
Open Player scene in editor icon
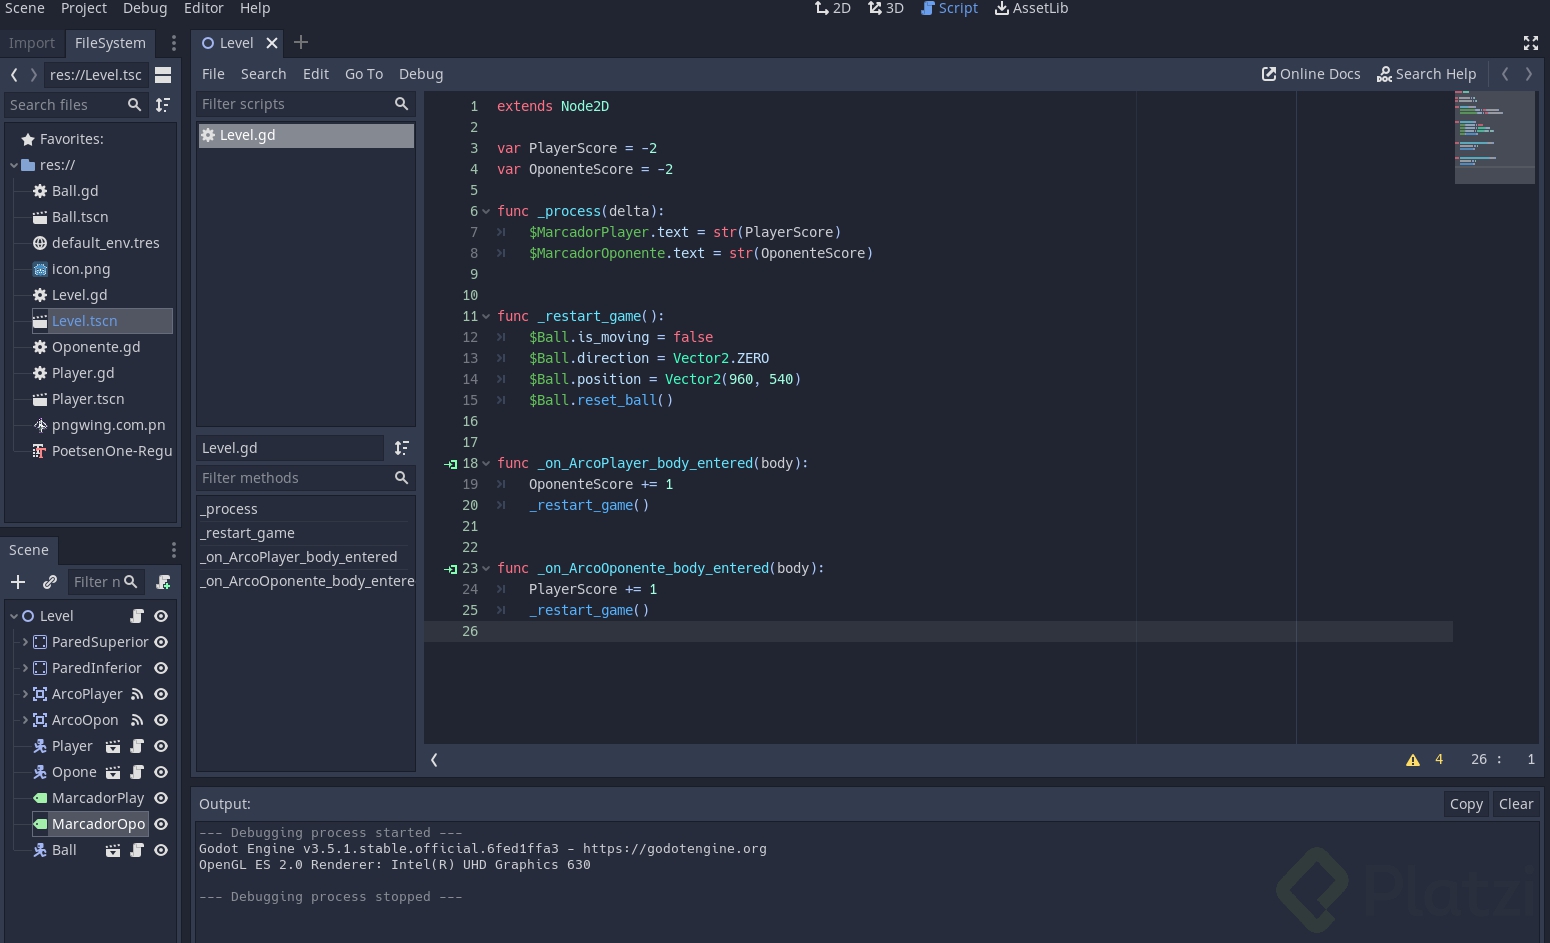113,746
